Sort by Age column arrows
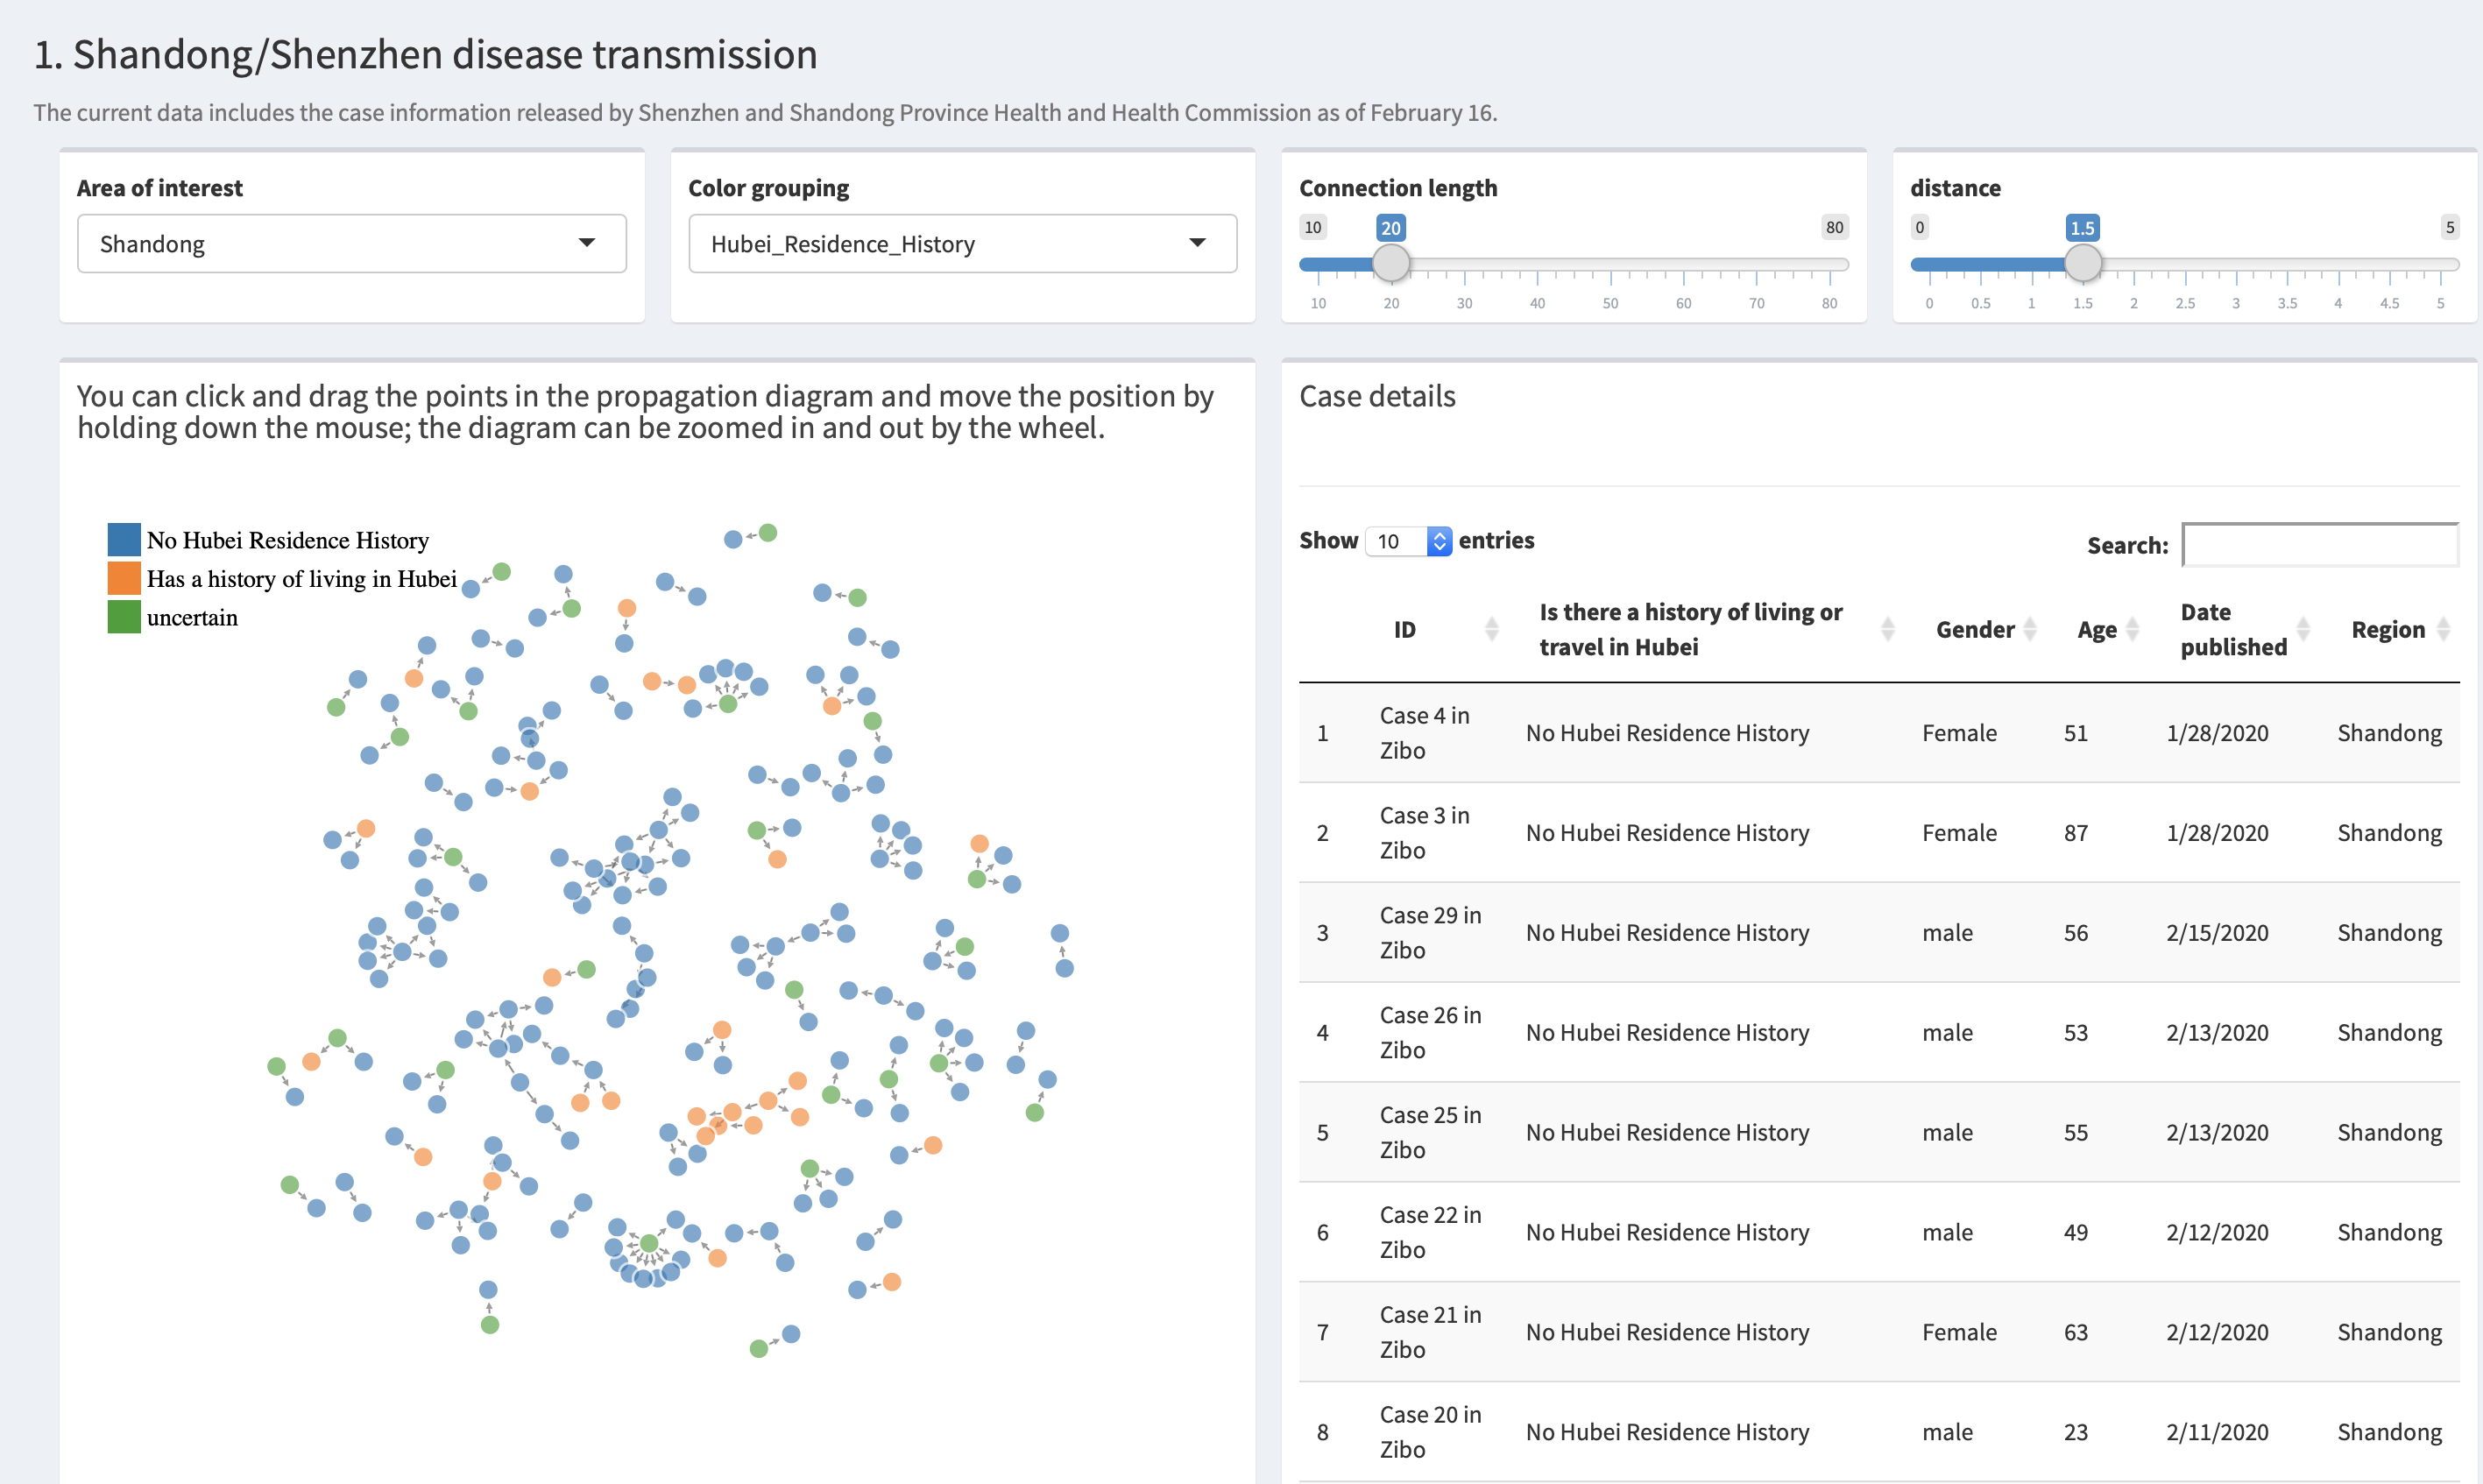 click(2132, 629)
